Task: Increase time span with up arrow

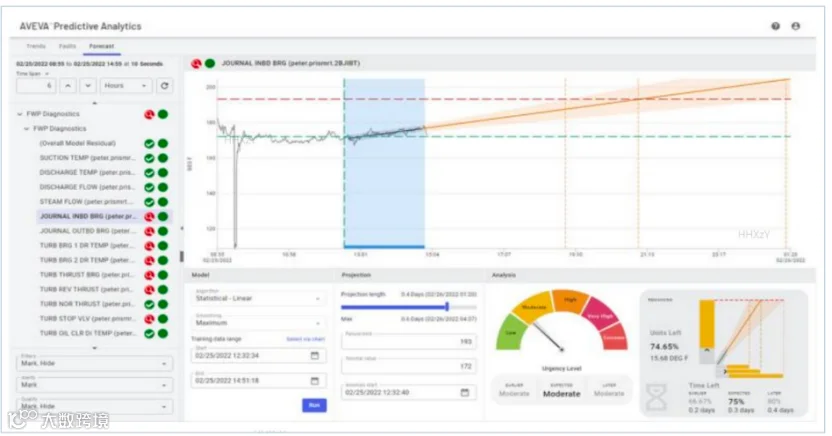Action: (x=67, y=85)
